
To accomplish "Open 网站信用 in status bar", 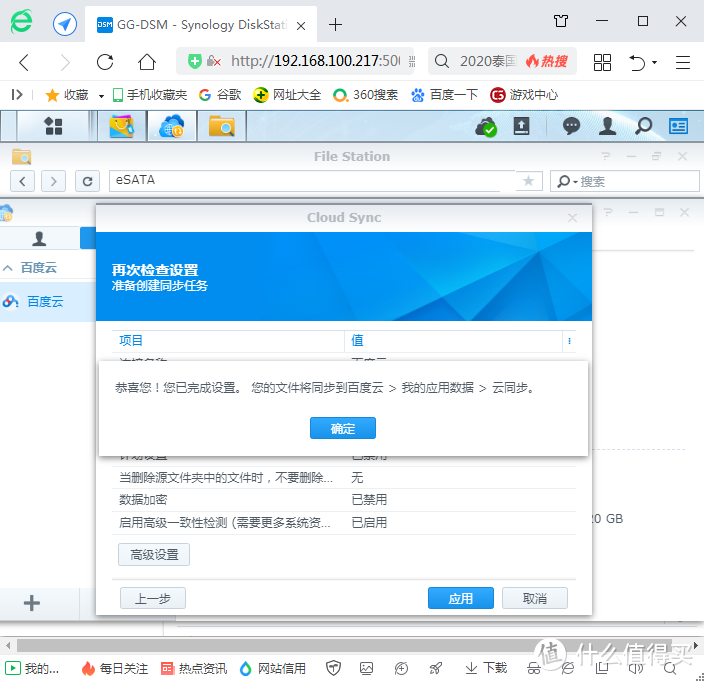I will [273, 668].
